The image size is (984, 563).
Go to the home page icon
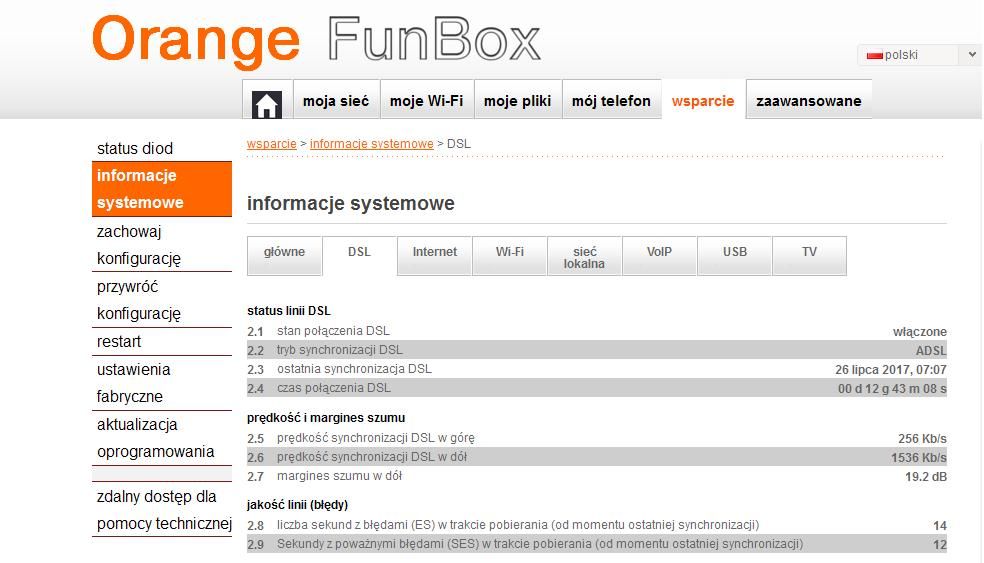pos(267,104)
